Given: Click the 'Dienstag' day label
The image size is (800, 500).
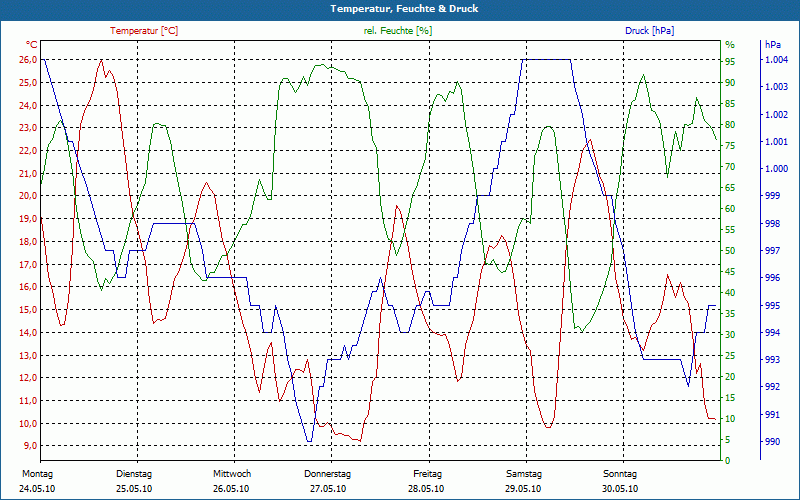Looking at the screenshot, I should click(x=134, y=474).
